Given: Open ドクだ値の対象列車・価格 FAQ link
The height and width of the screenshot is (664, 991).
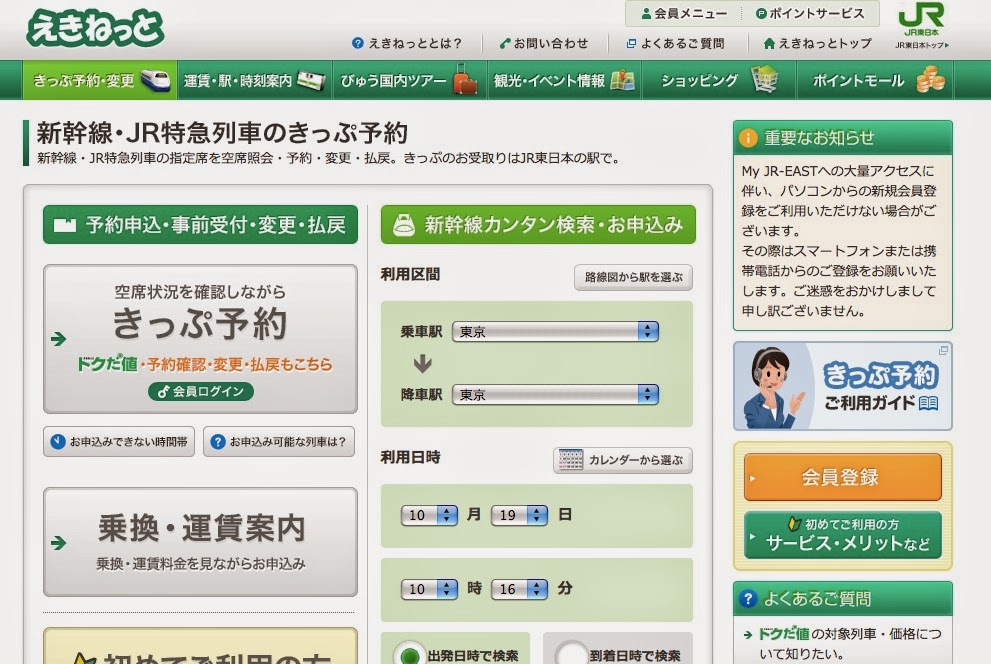Looking at the screenshot, I should [849, 643].
